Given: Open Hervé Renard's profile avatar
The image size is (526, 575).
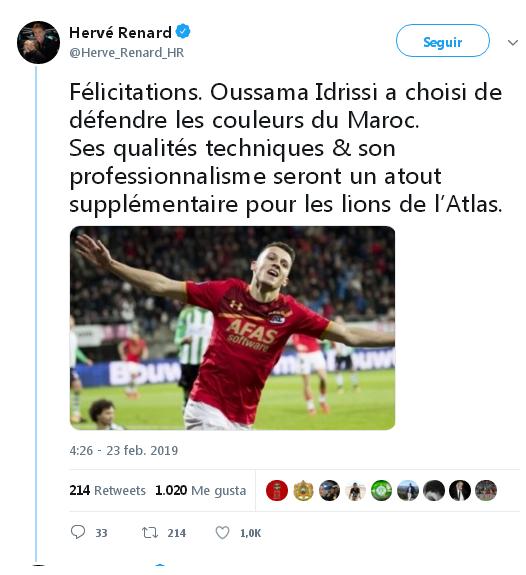Looking at the screenshot, I should (38, 43).
